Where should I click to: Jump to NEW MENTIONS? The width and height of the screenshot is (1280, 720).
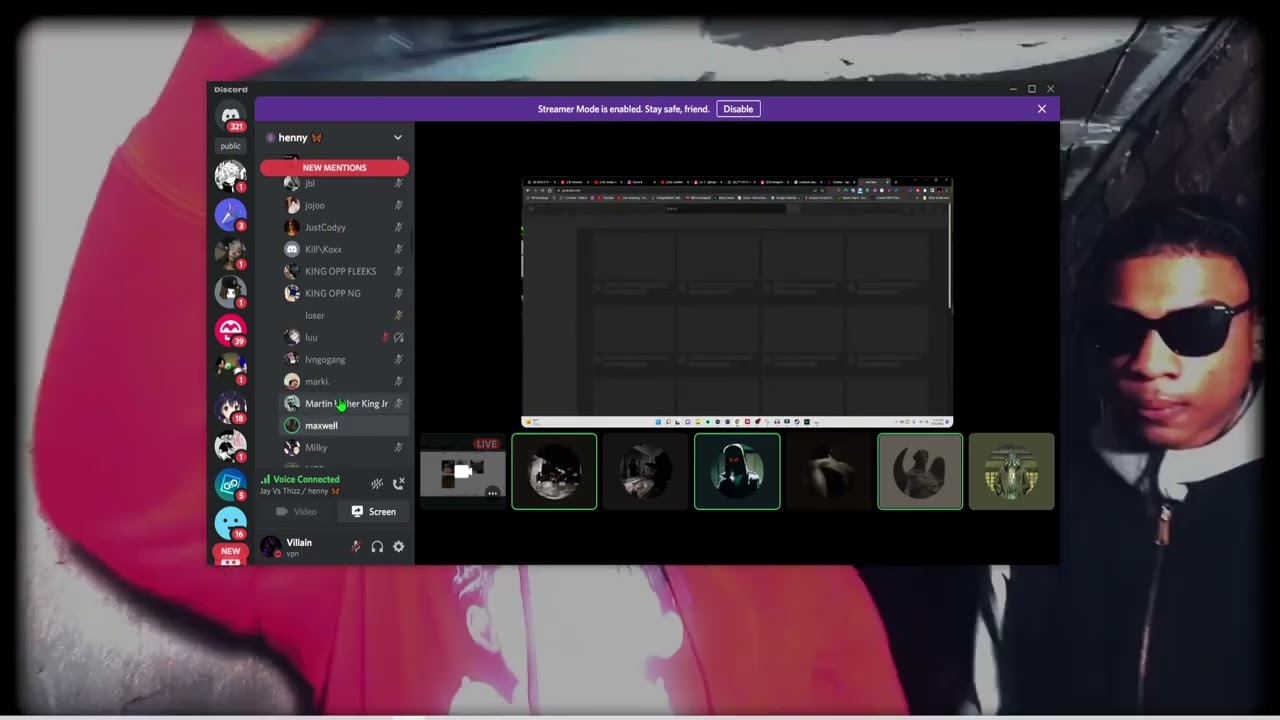(x=334, y=168)
